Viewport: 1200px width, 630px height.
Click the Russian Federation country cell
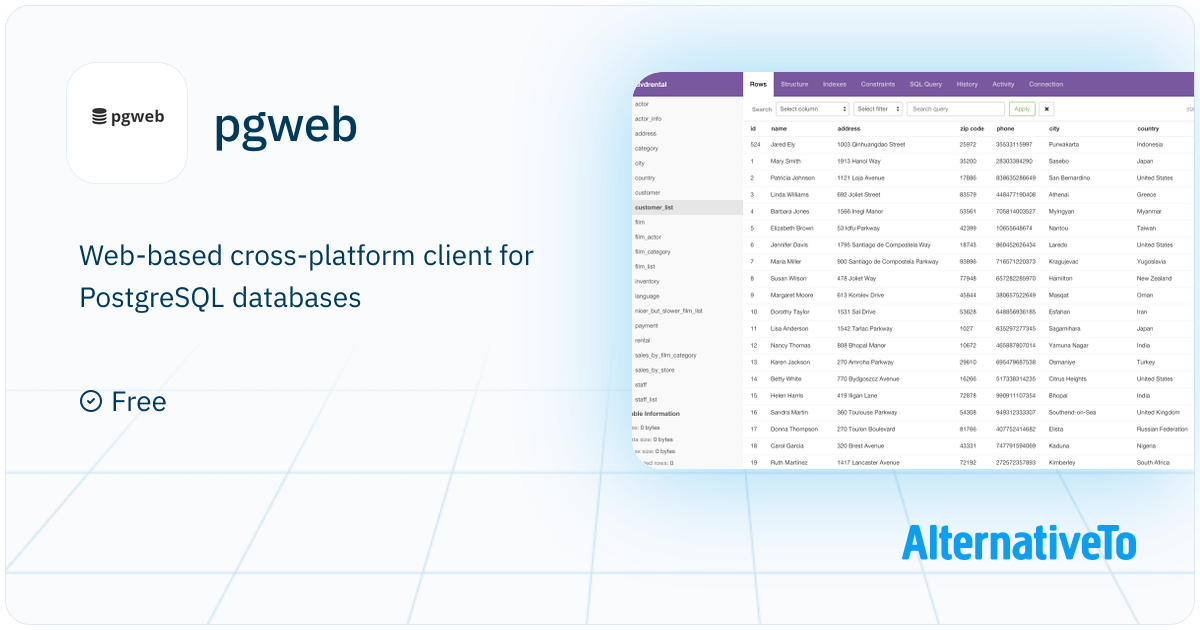pos(1162,429)
